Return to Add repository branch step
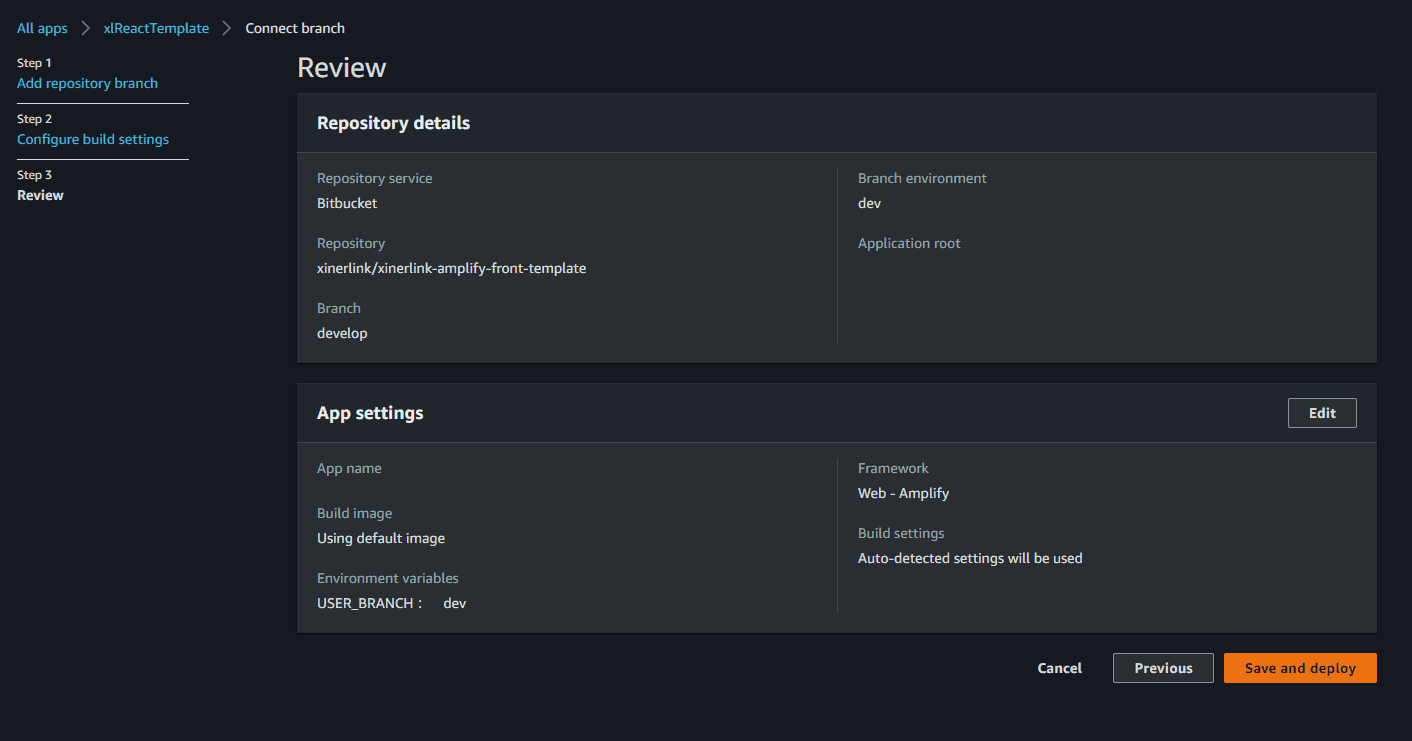 (87, 83)
